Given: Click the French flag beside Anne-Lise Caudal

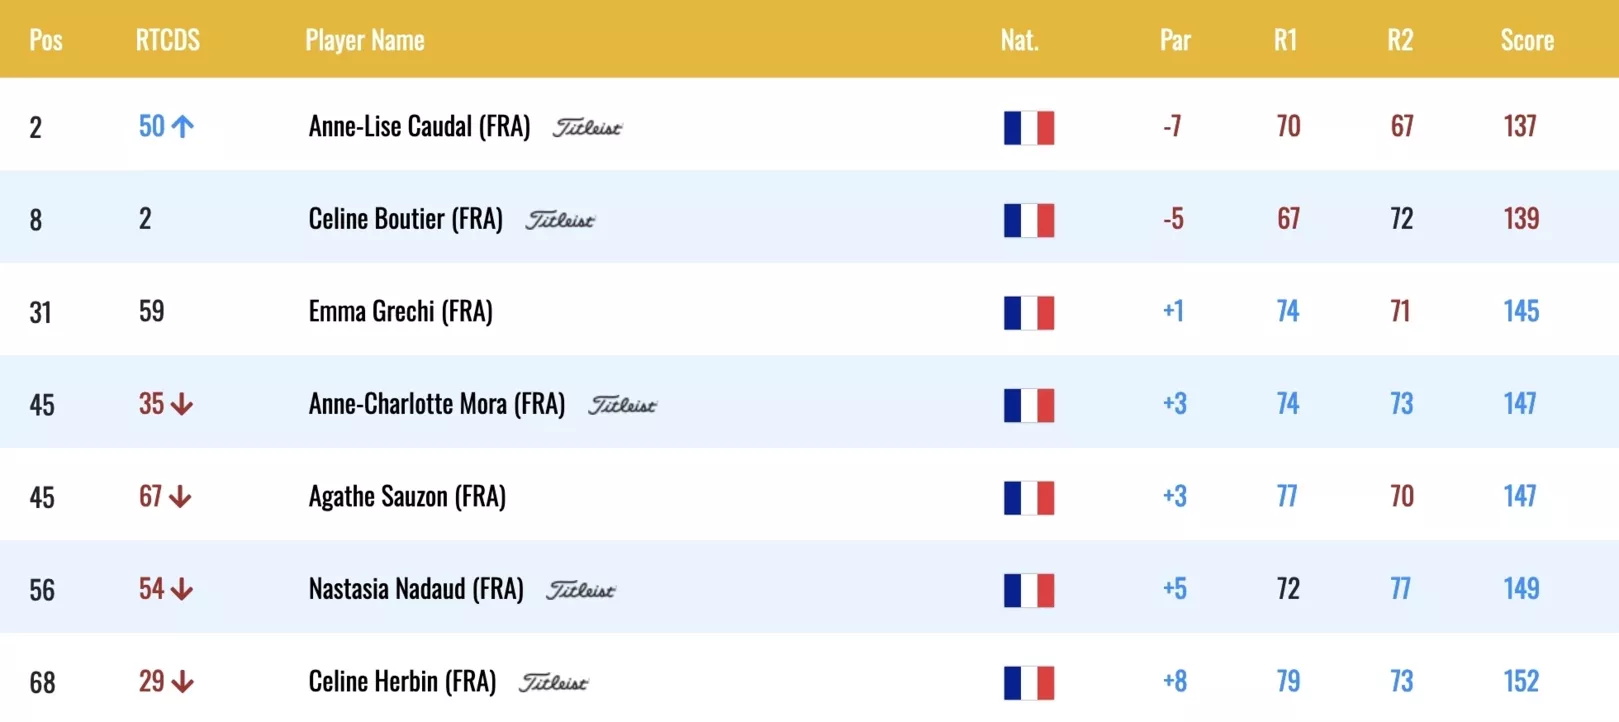Looking at the screenshot, I should tap(1028, 128).
